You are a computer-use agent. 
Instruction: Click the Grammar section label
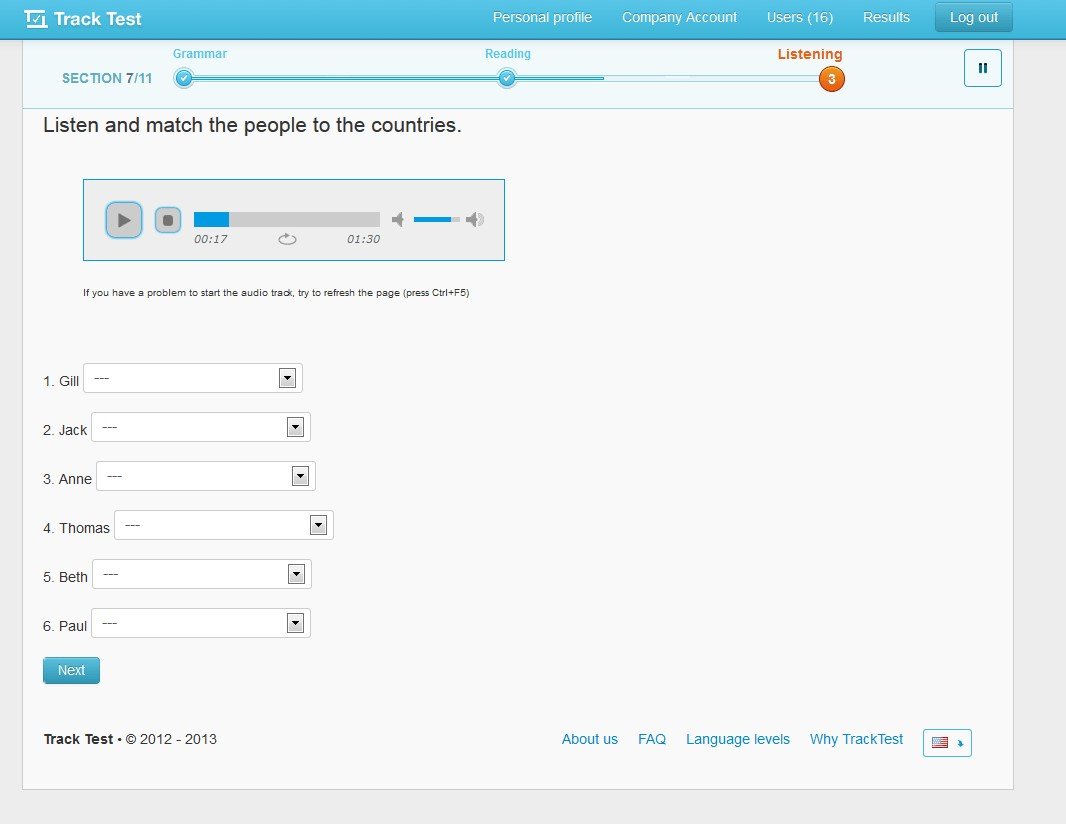[x=200, y=54]
